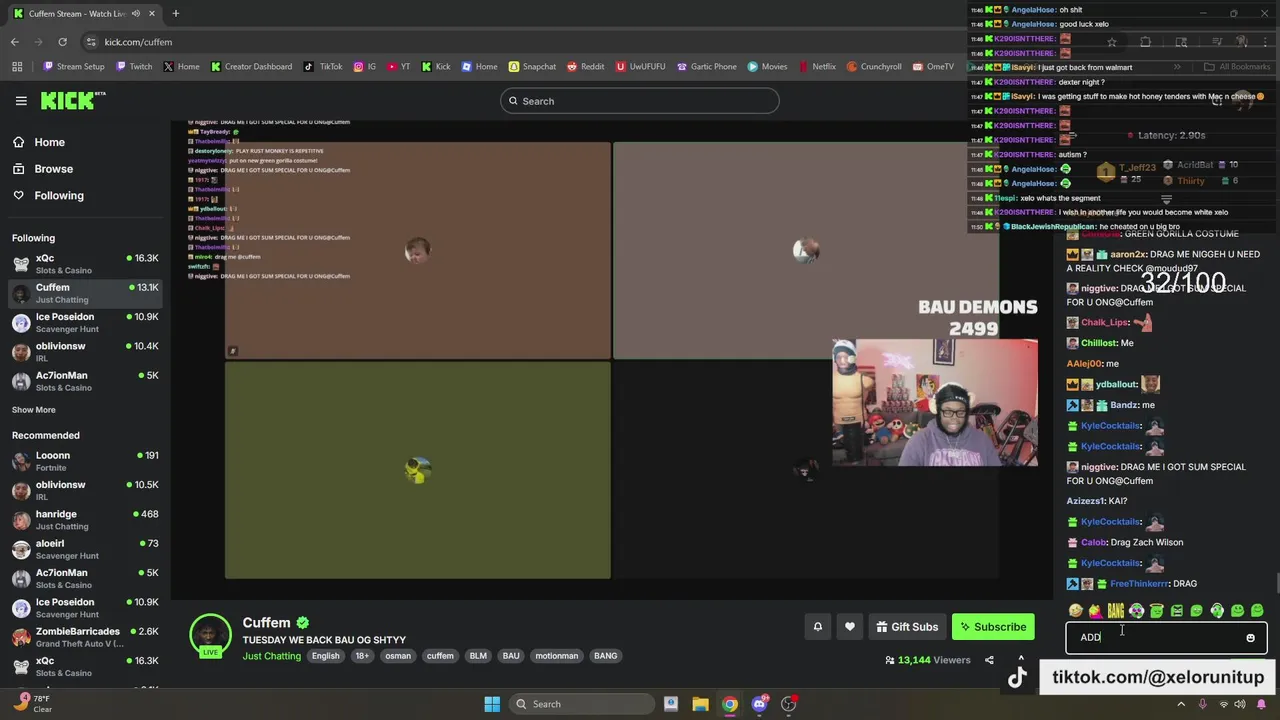Reload the browser page
Viewport: 1280px width, 720px height.
[x=62, y=42]
